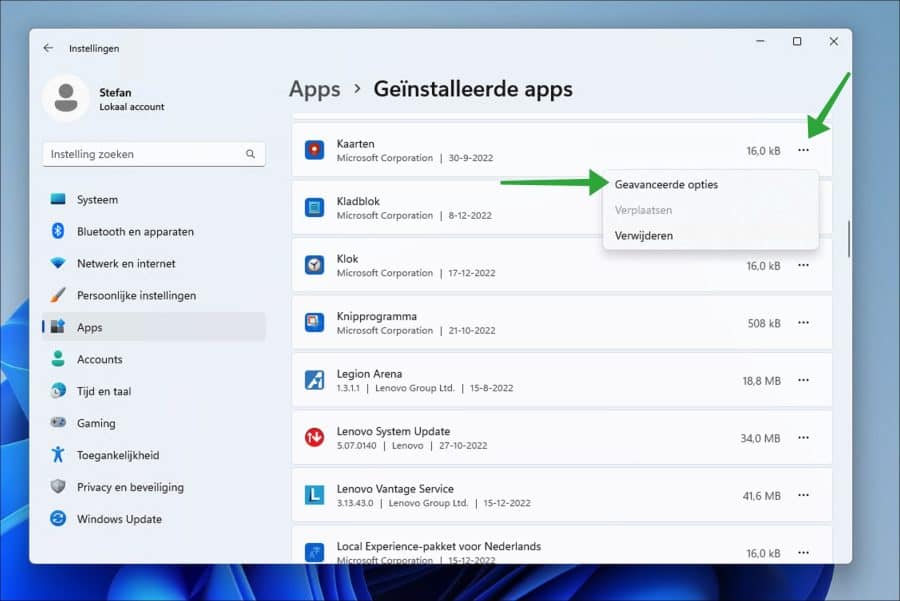The height and width of the screenshot is (601, 900).
Task: Click the Stefan profile avatar
Action: [66, 98]
